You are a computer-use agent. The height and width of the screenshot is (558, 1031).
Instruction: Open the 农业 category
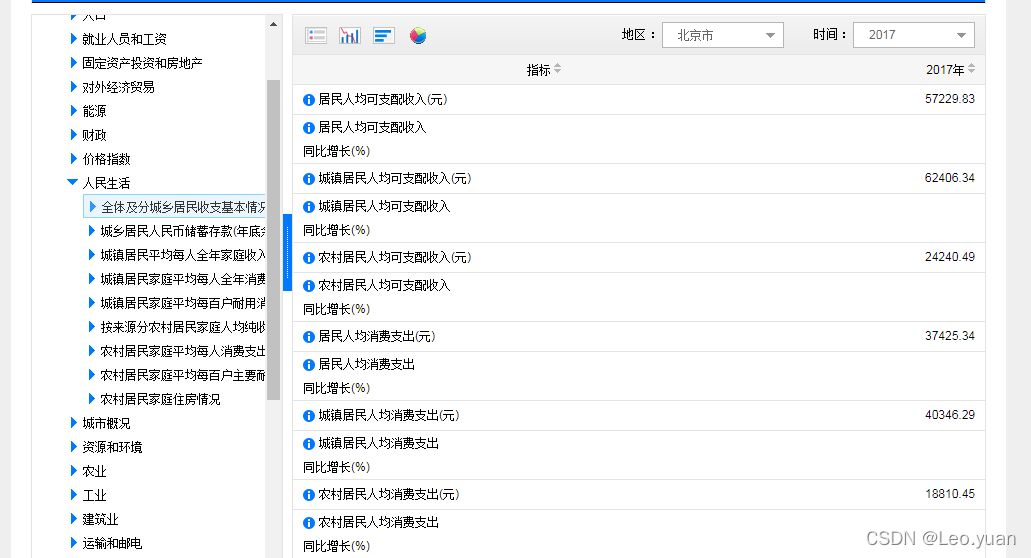[x=94, y=471]
